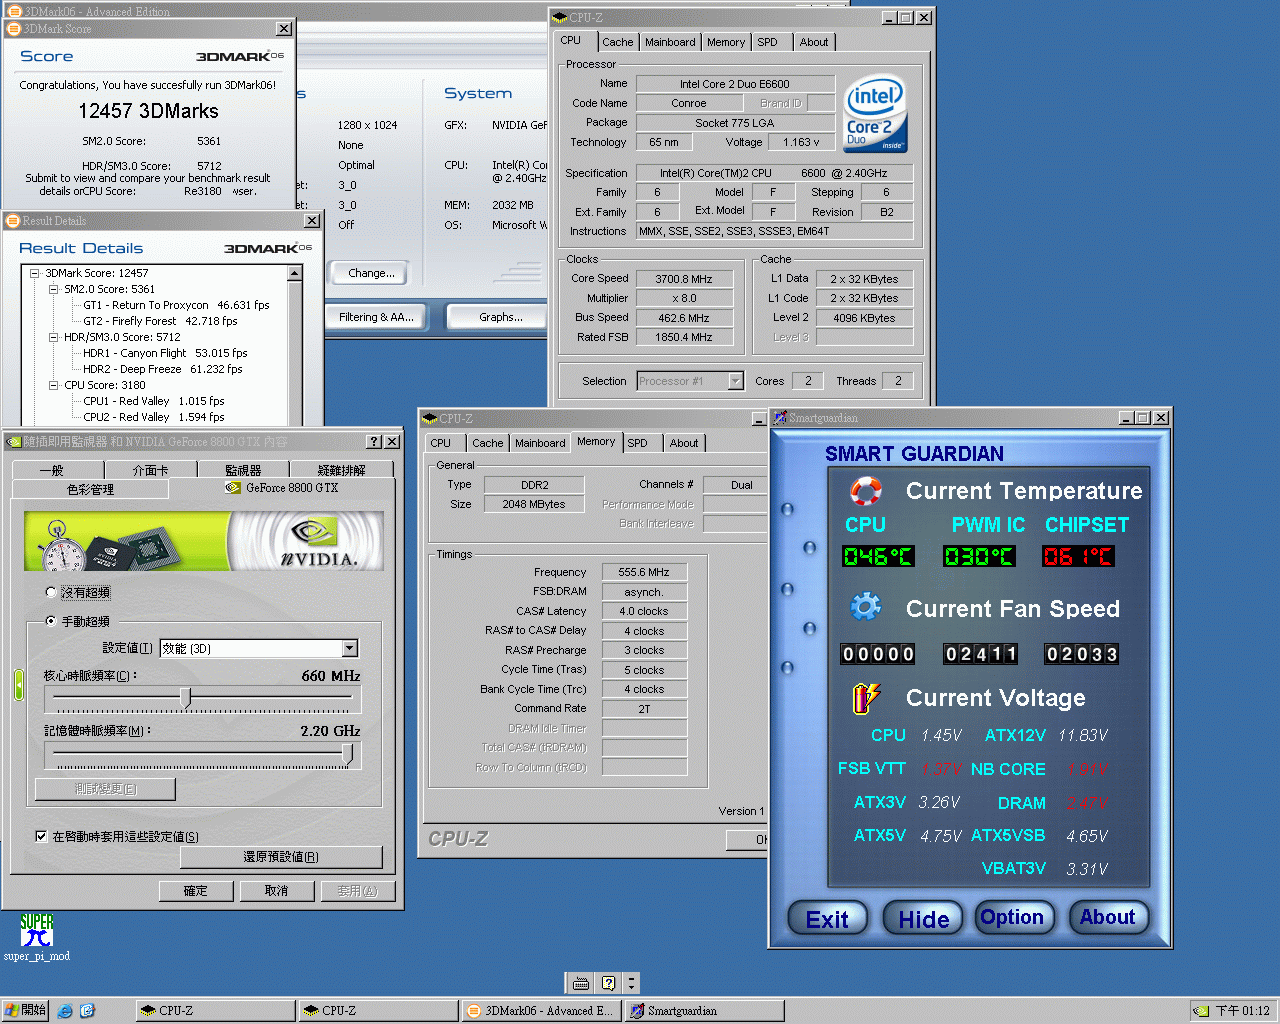Click the lifebuoy temperature icon in Smart Guardian
The height and width of the screenshot is (1024, 1280).
coord(865,491)
